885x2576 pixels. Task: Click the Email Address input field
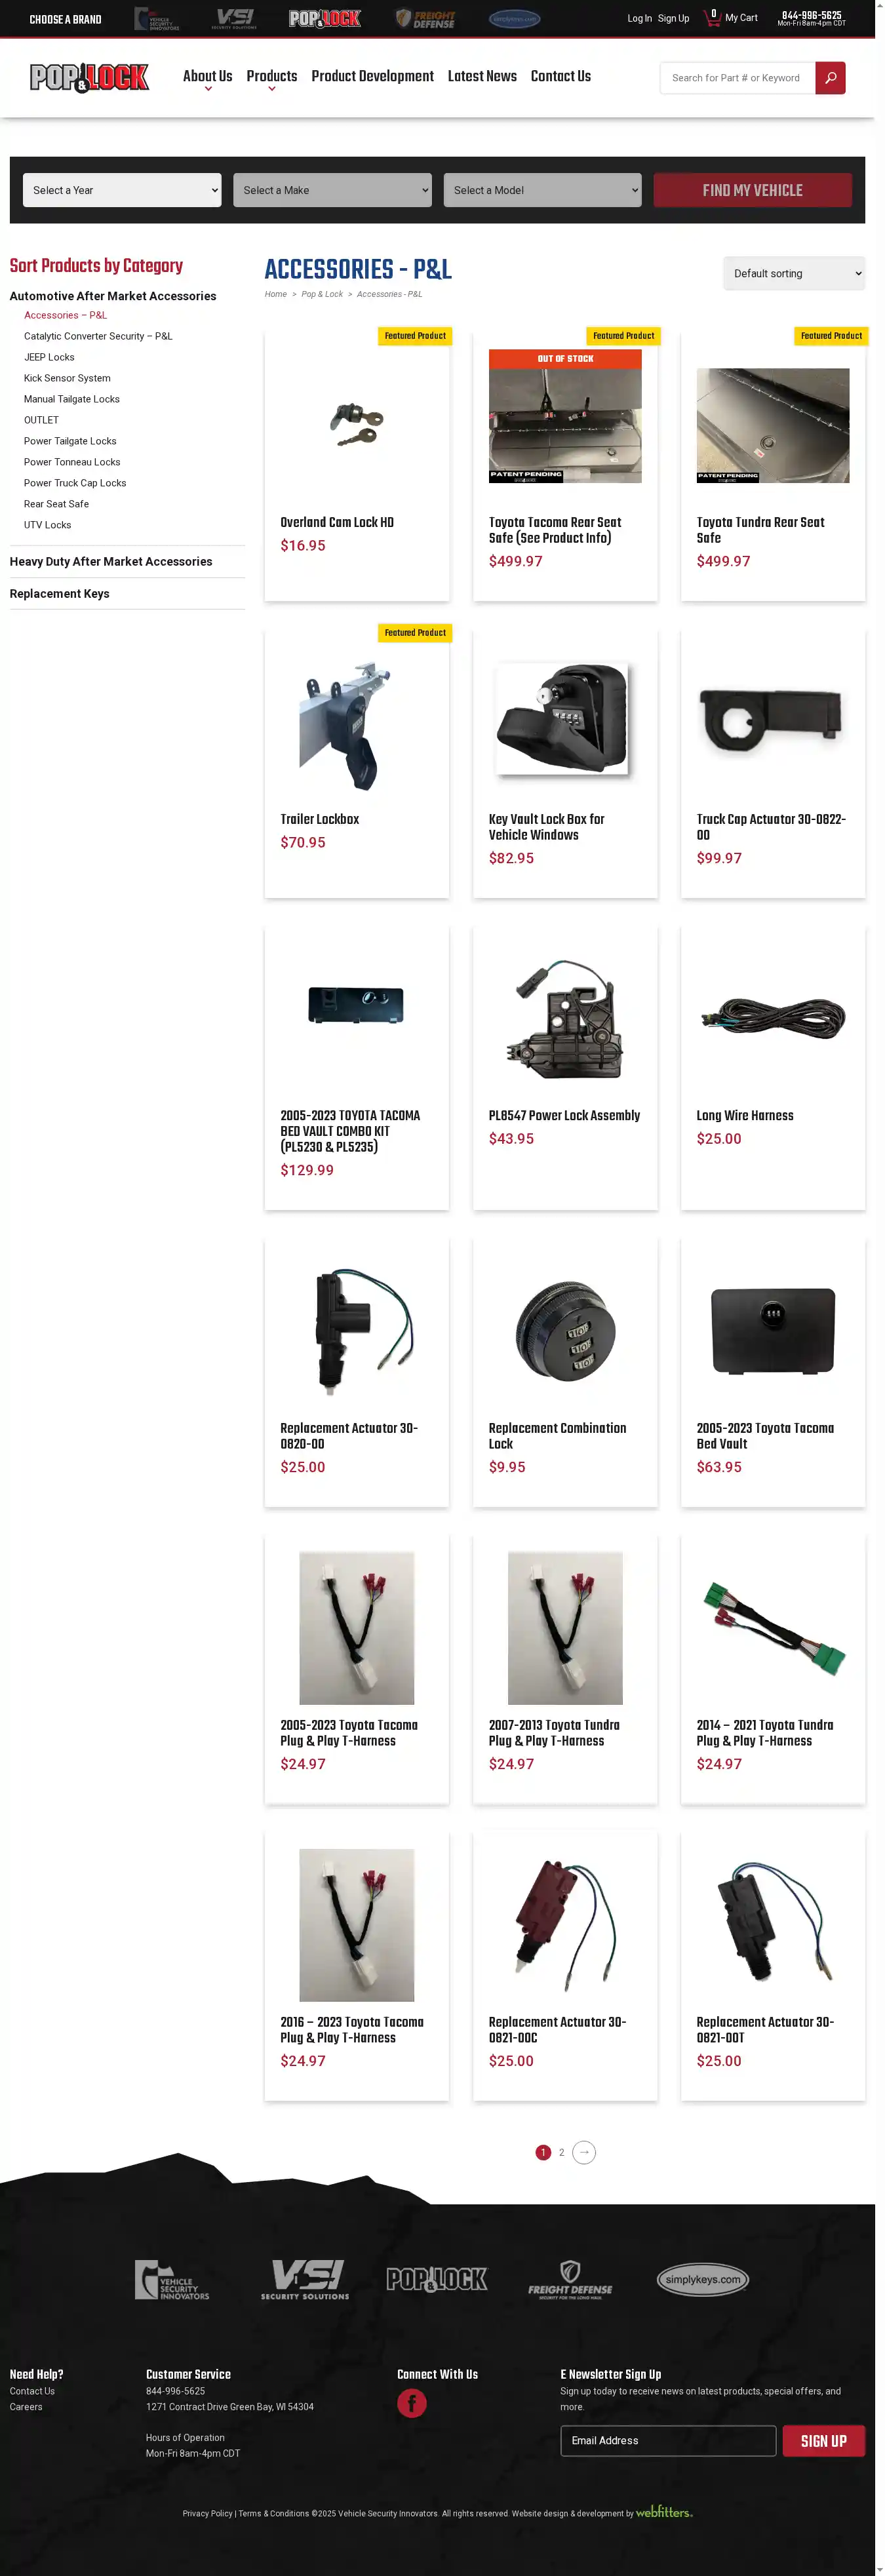[668, 2441]
